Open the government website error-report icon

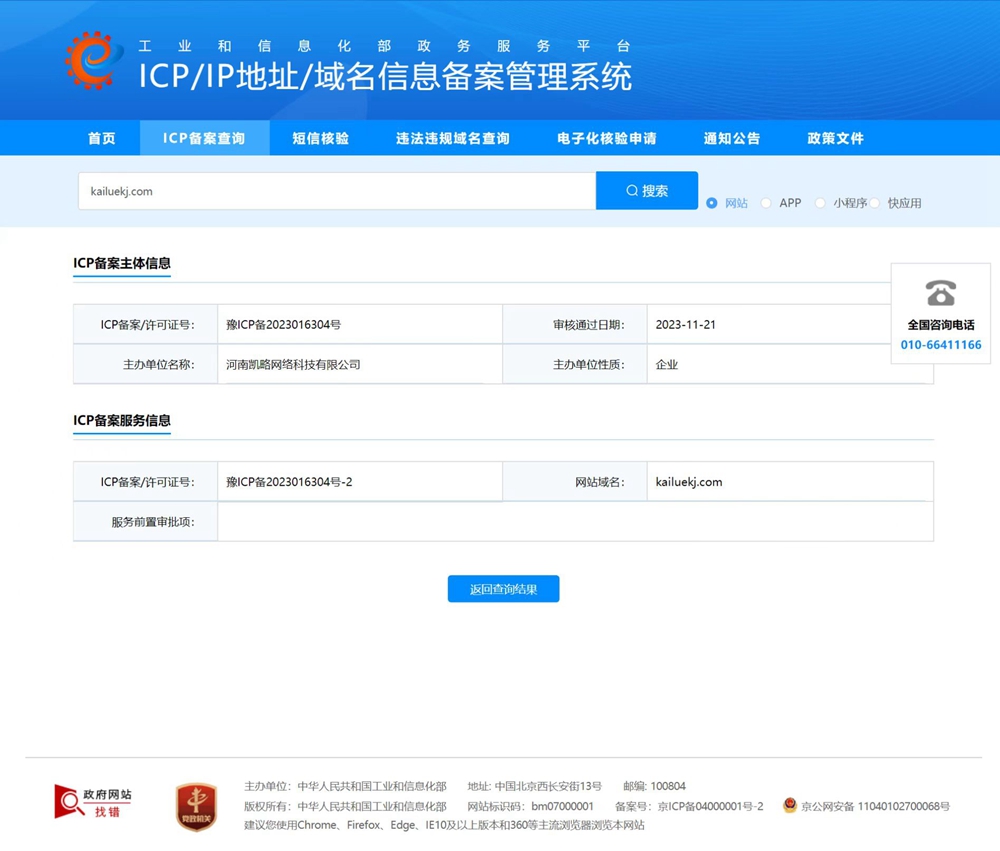(93, 802)
